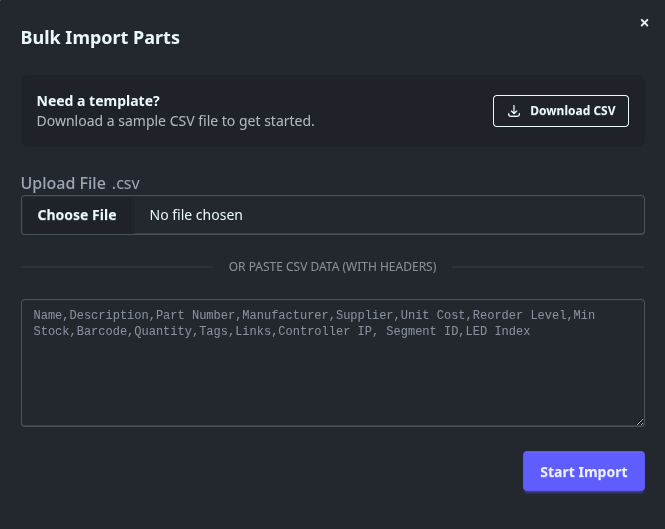The width and height of the screenshot is (665, 529).
Task: Close the Bulk Import Parts dialog
Action: click(644, 23)
